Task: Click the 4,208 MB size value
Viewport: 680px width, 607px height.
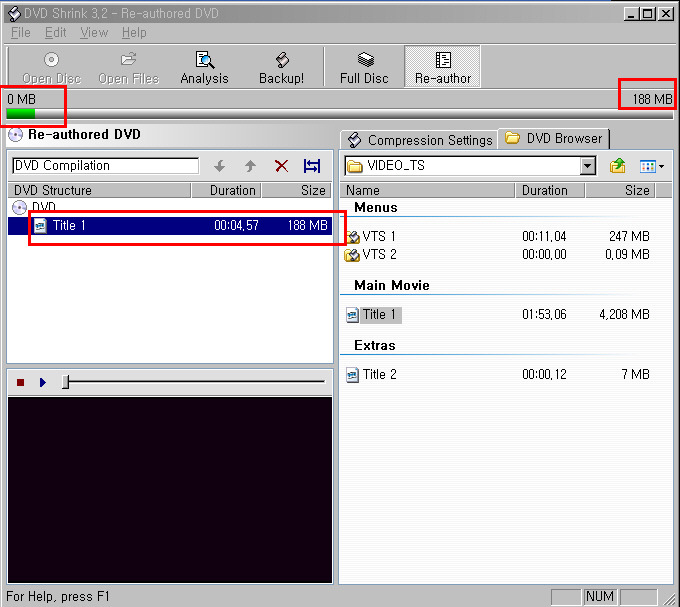Action: coord(624,315)
